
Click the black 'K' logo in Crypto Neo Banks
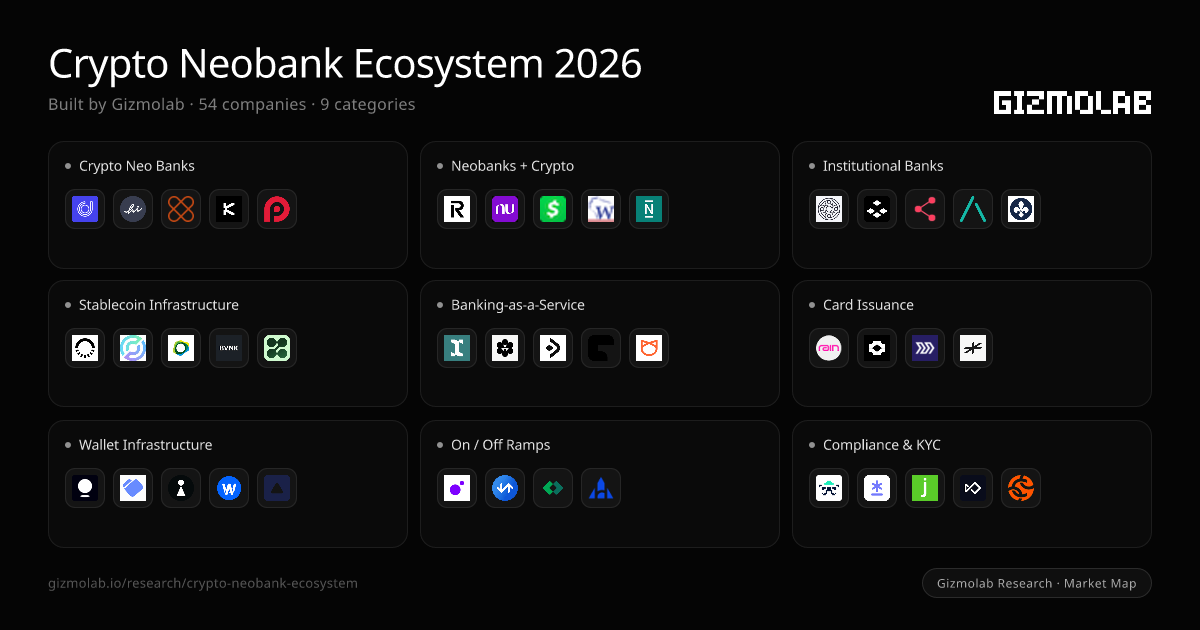tap(229, 209)
